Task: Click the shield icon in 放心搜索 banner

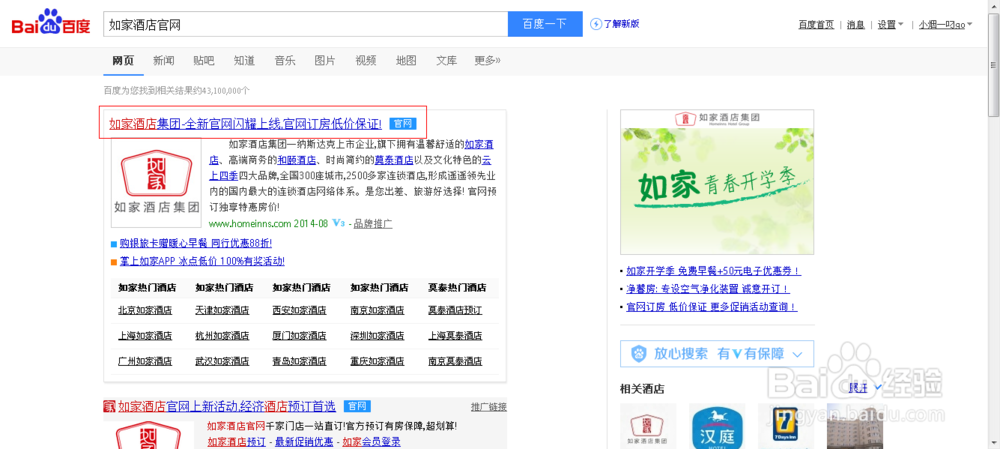Action: click(639, 353)
